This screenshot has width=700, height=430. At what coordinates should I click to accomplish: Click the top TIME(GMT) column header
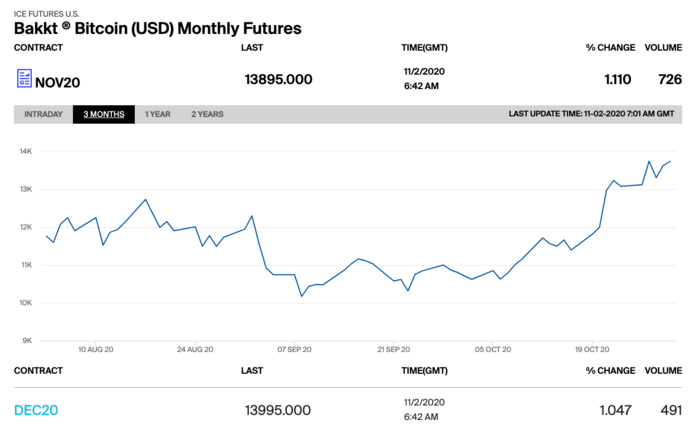click(x=424, y=48)
